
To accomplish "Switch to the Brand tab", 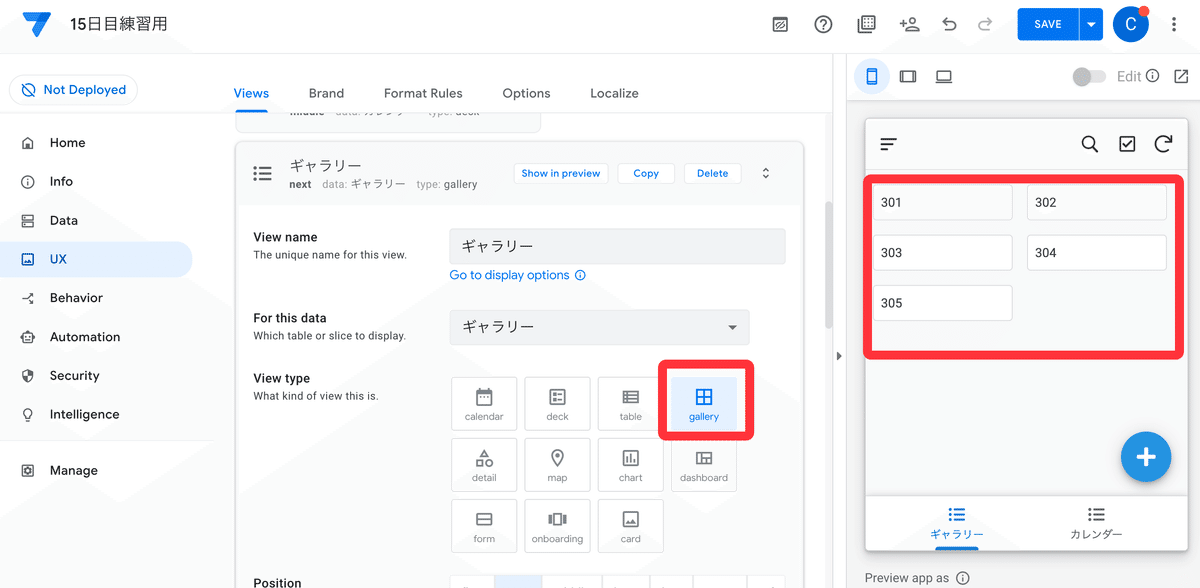I will point(326,93).
